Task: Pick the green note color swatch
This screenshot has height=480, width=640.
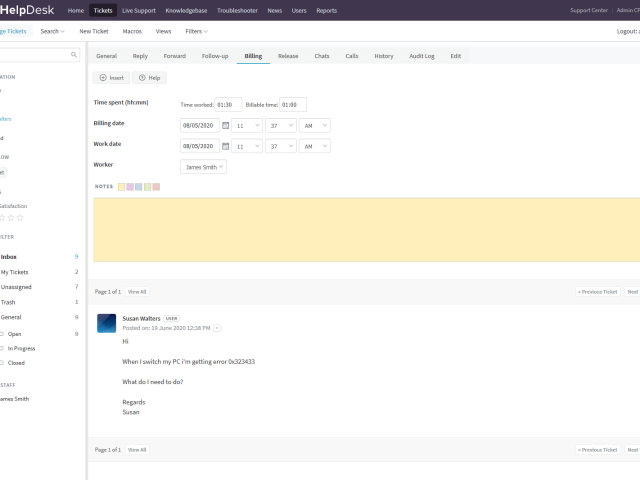Action: tap(147, 187)
